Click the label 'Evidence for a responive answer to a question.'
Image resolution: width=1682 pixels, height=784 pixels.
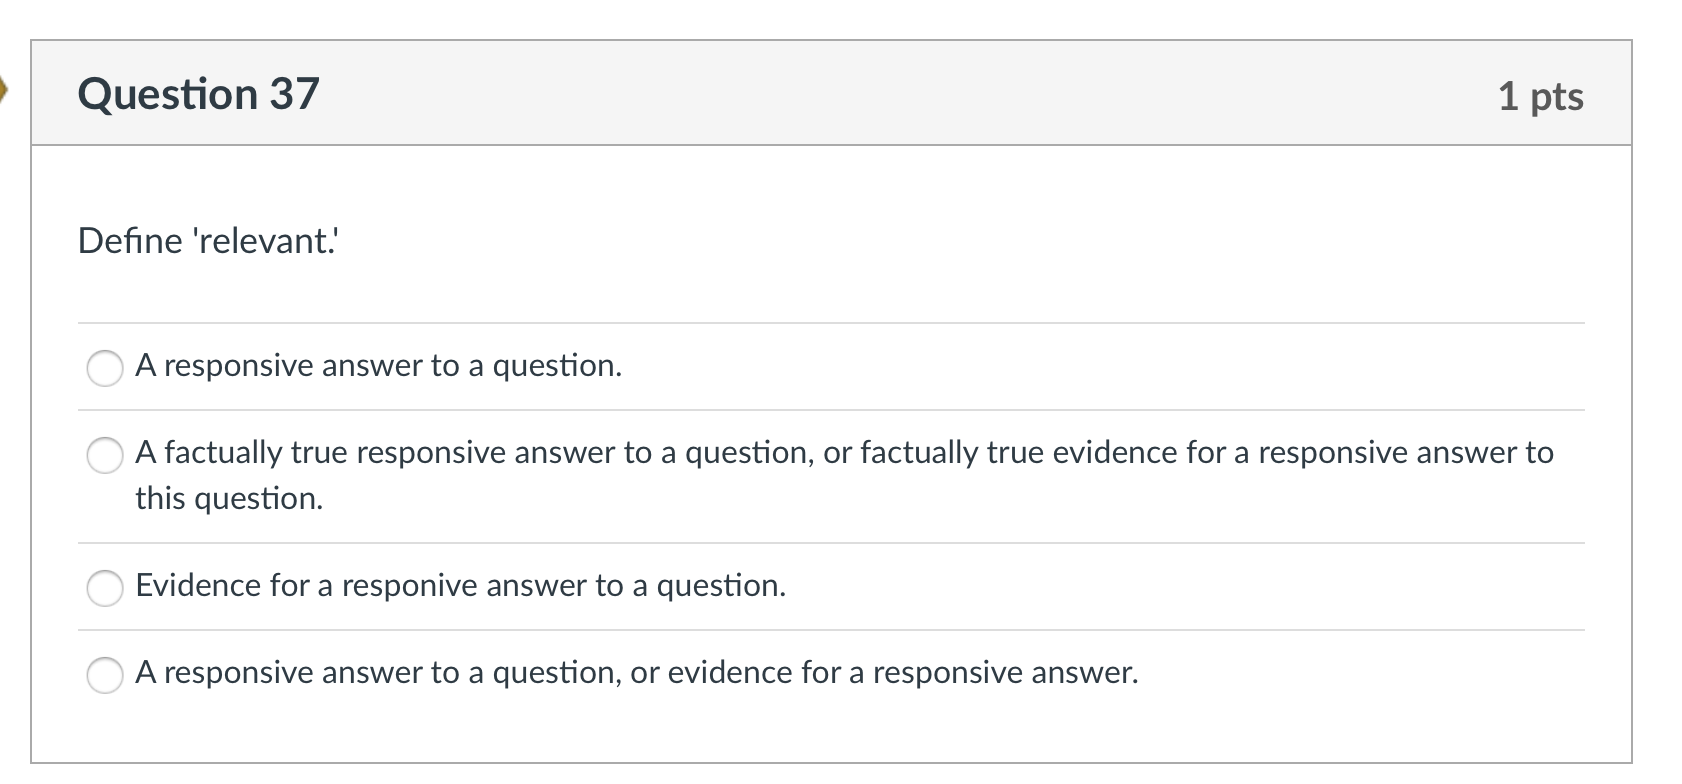pyautogui.click(x=460, y=585)
